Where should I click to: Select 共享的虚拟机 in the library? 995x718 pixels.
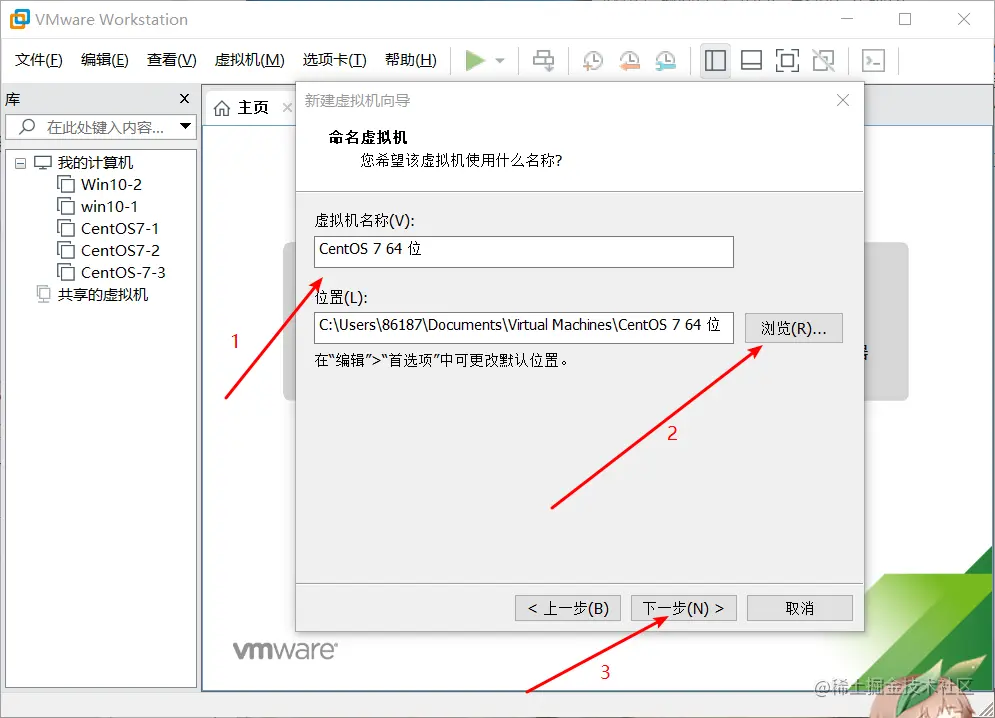coord(103,295)
